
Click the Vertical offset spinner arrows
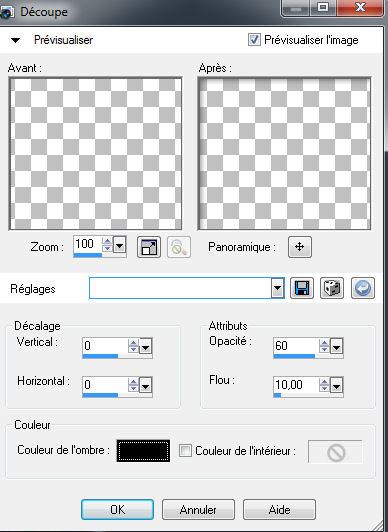point(133,346)
